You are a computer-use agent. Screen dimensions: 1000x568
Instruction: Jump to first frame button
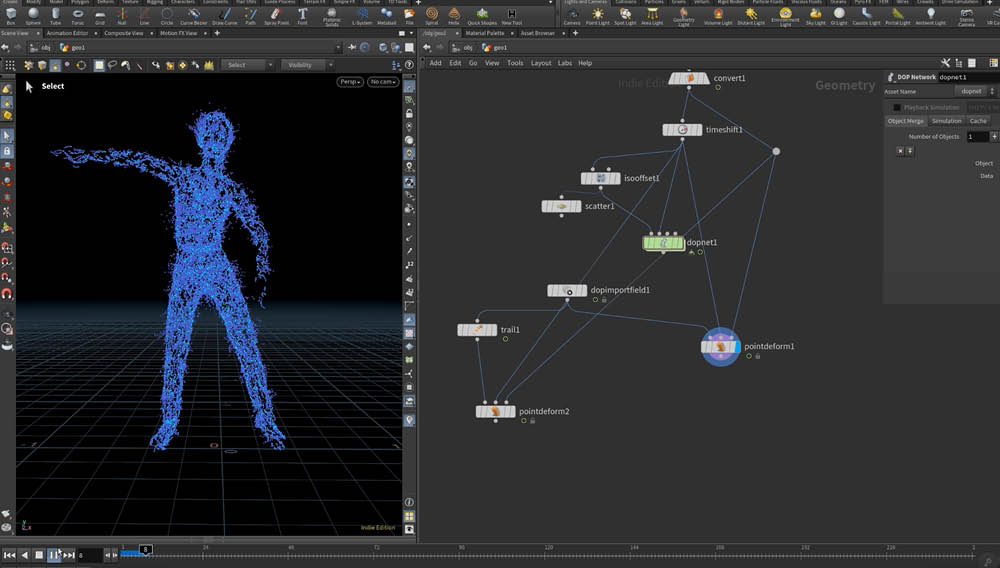[9, 555]
